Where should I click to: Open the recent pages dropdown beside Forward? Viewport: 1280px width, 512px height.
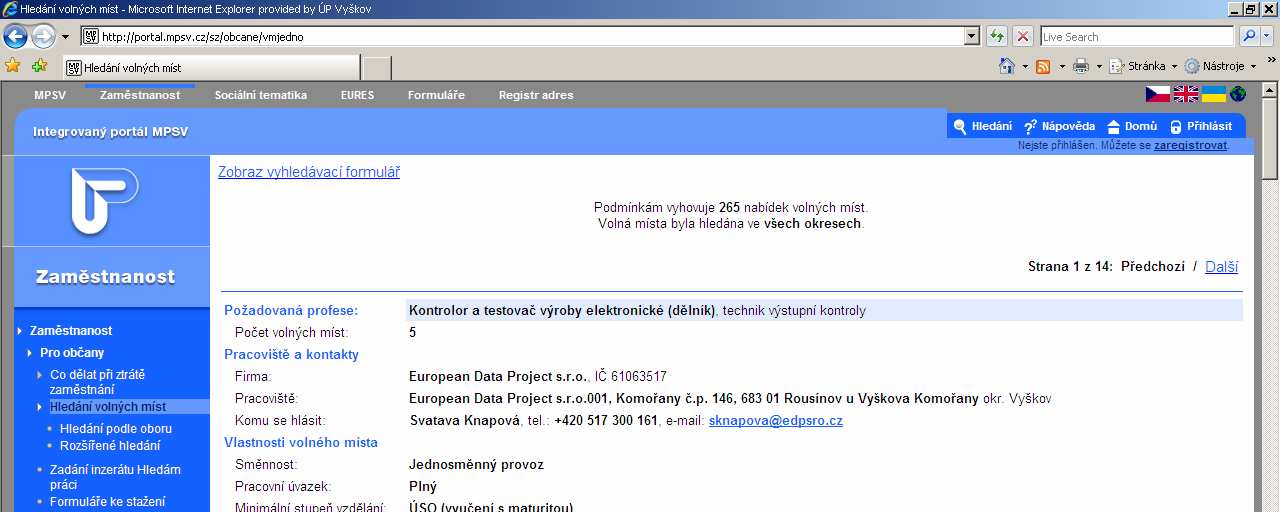(65, 37)
